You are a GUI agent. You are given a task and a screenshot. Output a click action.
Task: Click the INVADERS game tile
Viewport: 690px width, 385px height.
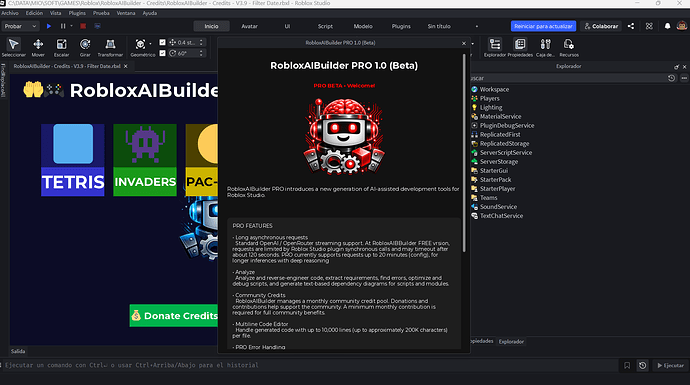pyautogui.click(x=145, y=160)
